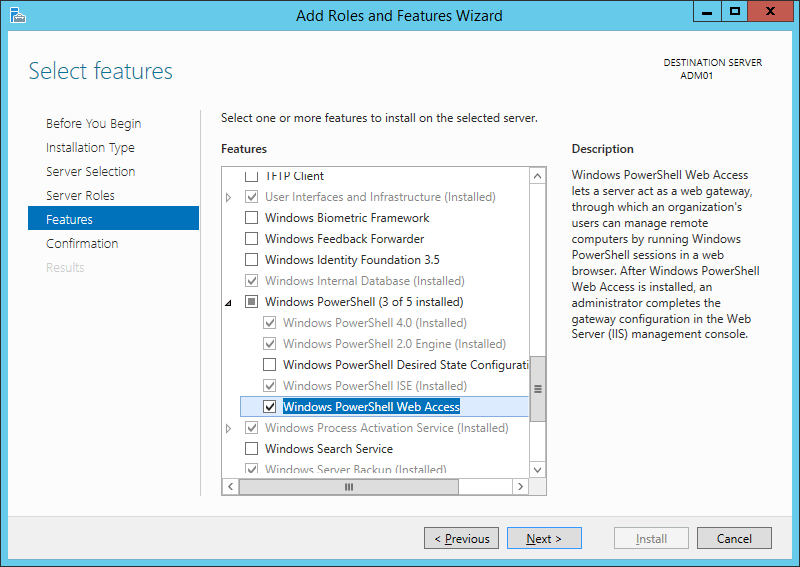The width and height of the screenshot is (800, 567).
Task: Check Windows Search Service checkbox
Action: click(252, 449)
